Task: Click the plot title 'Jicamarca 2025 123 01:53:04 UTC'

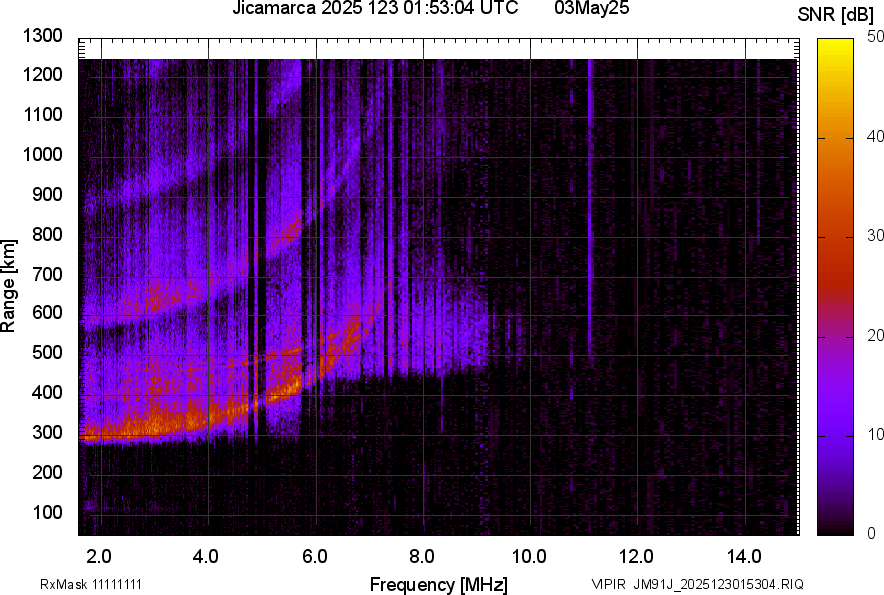Action: 375,8
